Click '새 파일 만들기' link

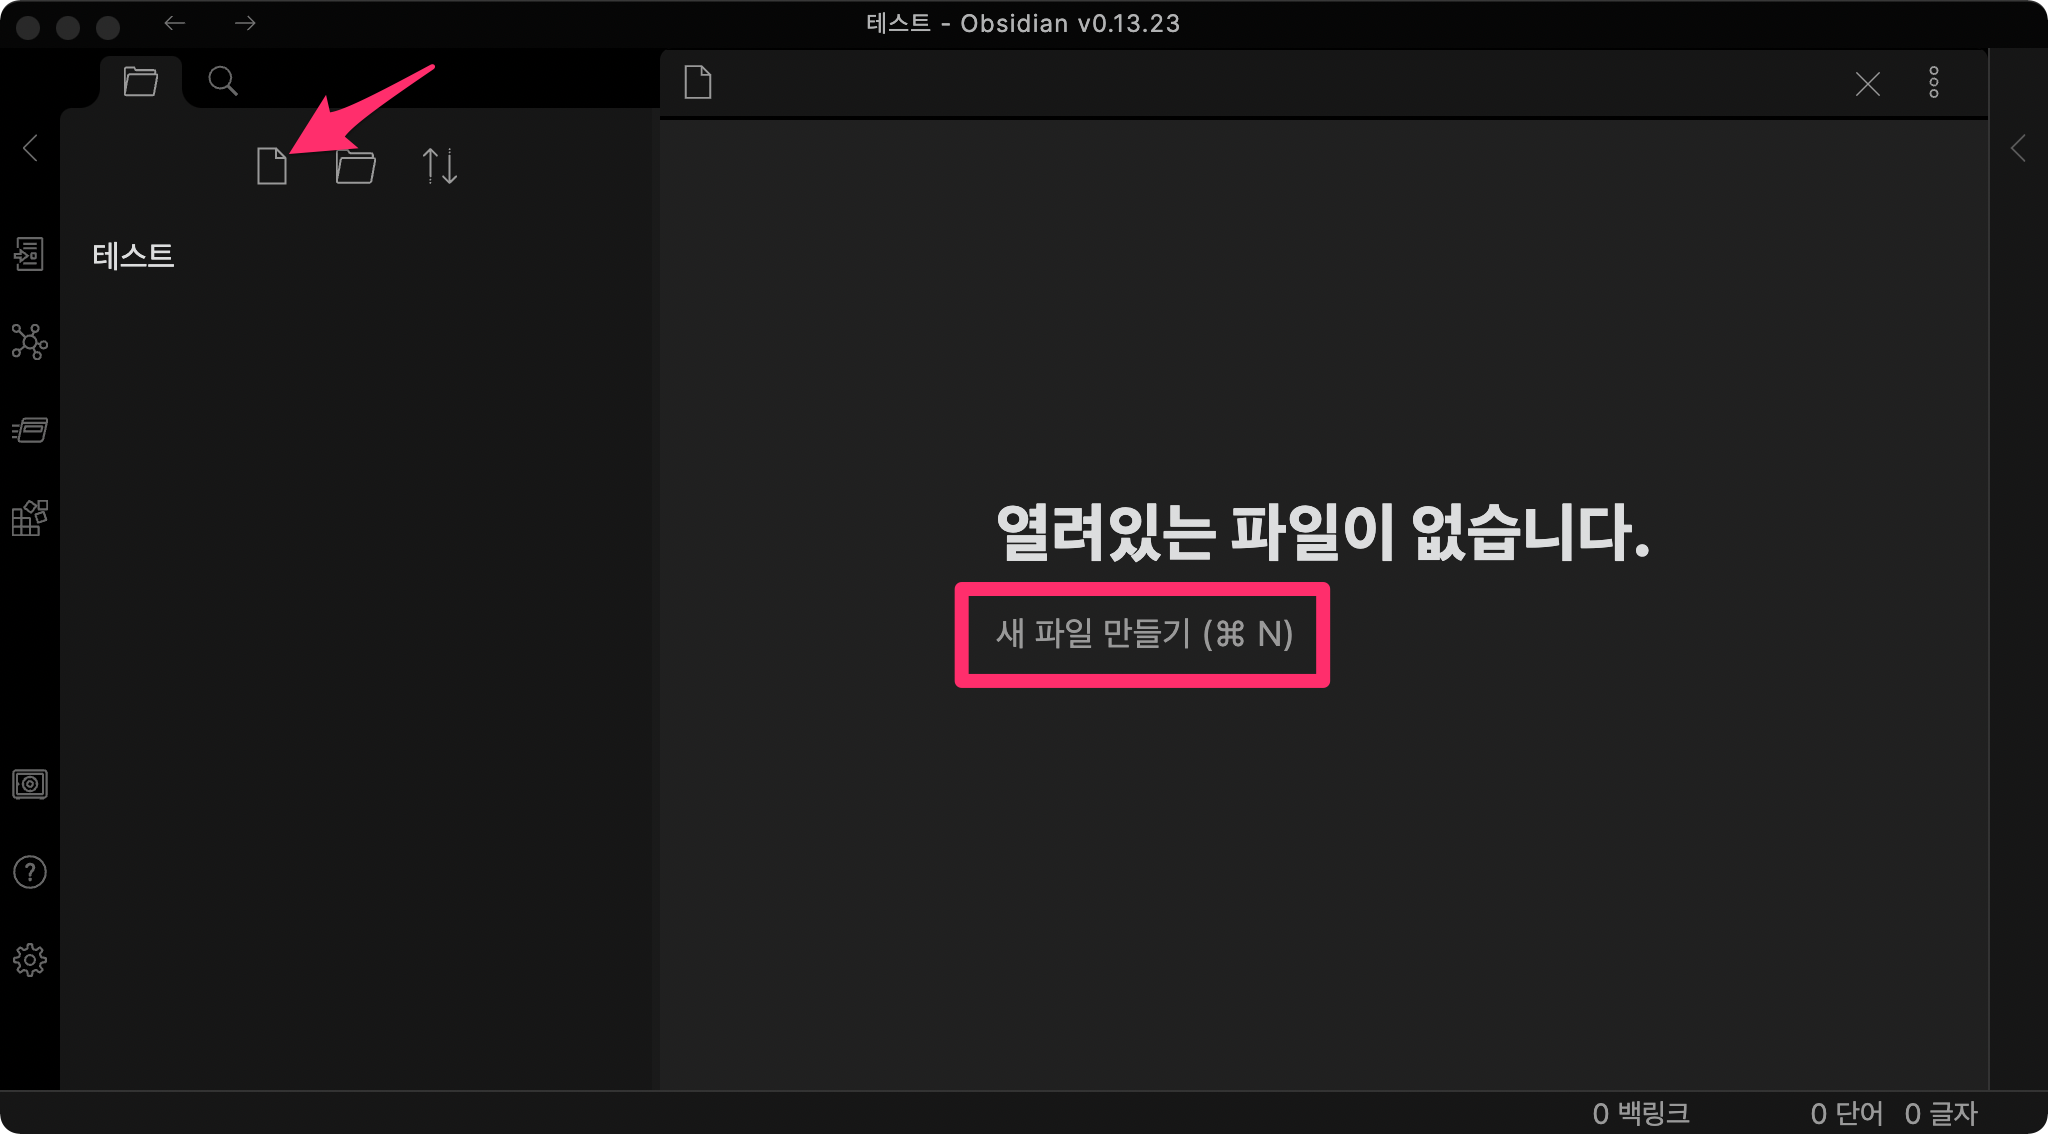tap(1143, 634)
